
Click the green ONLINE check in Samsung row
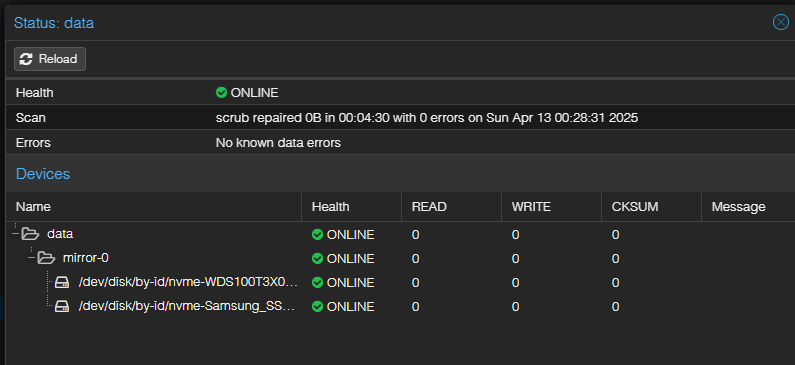click(x=317, y=307)
